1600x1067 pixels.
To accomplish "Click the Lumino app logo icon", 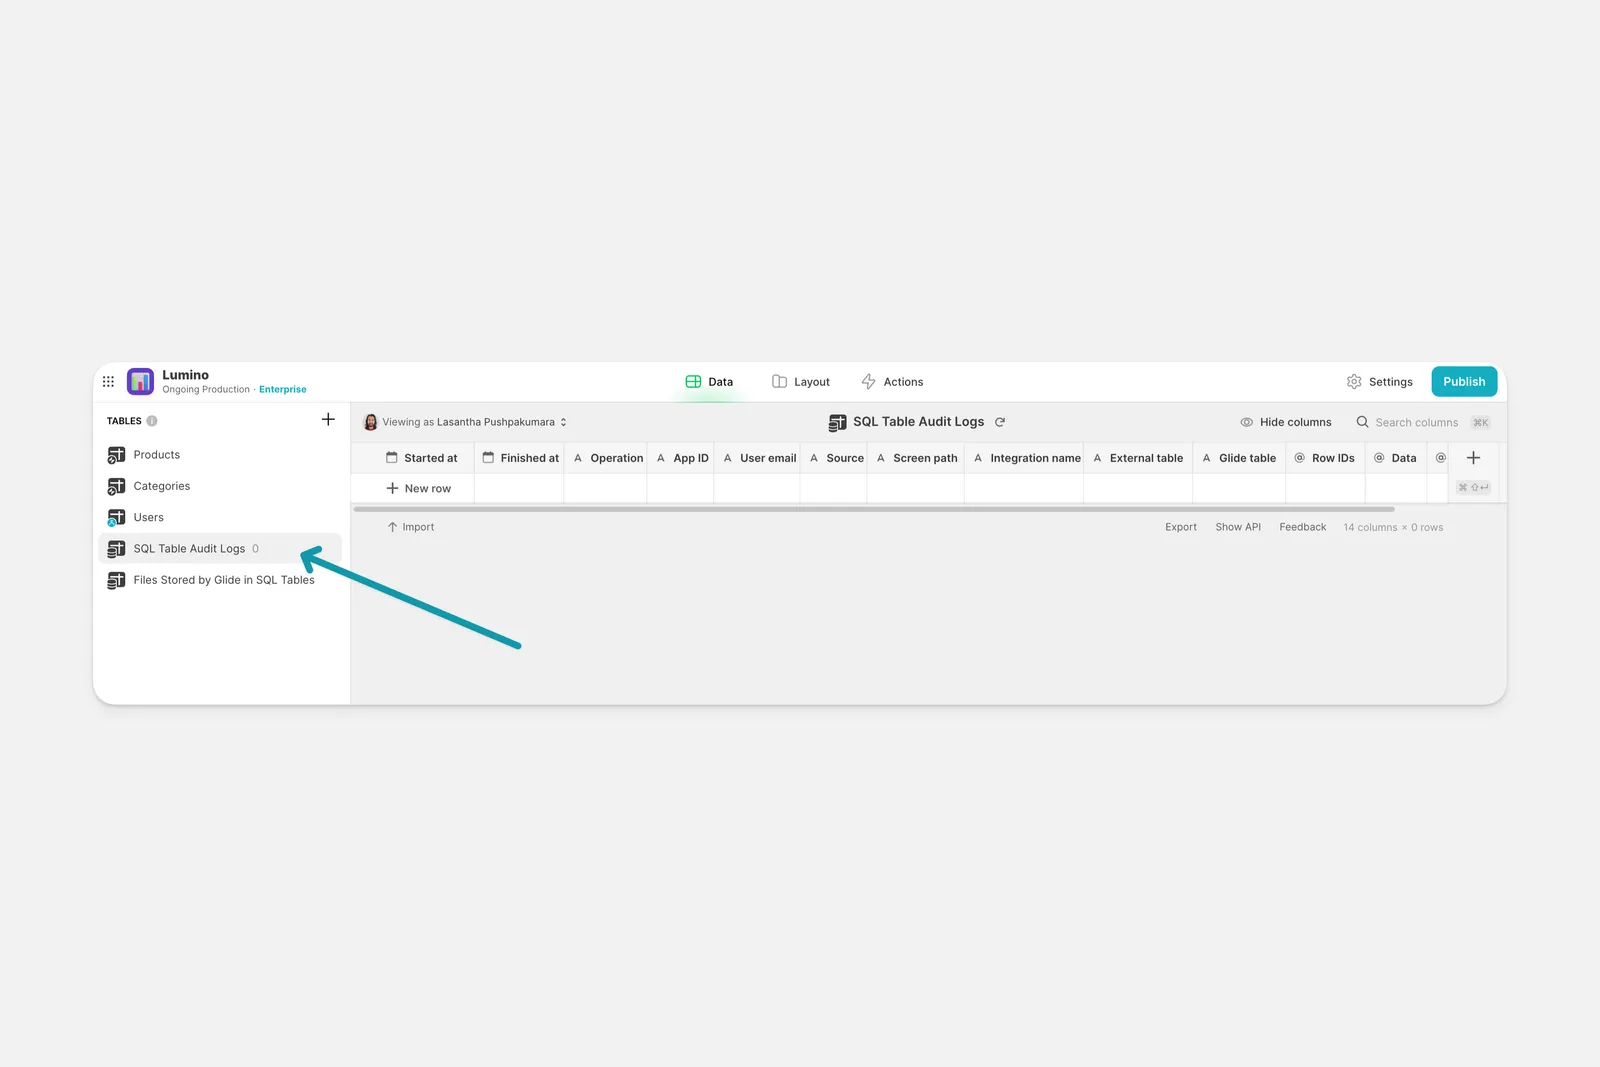I will point(140,381).
